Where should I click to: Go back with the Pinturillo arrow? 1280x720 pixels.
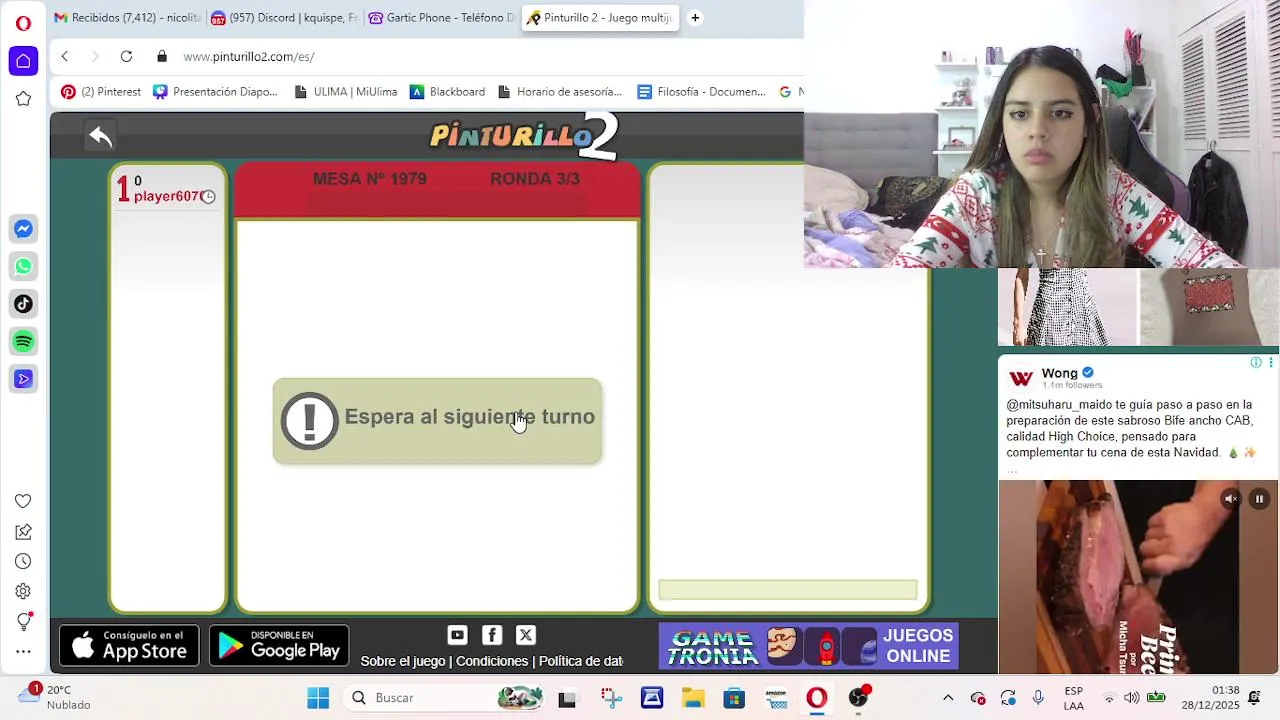click(100, 136)
